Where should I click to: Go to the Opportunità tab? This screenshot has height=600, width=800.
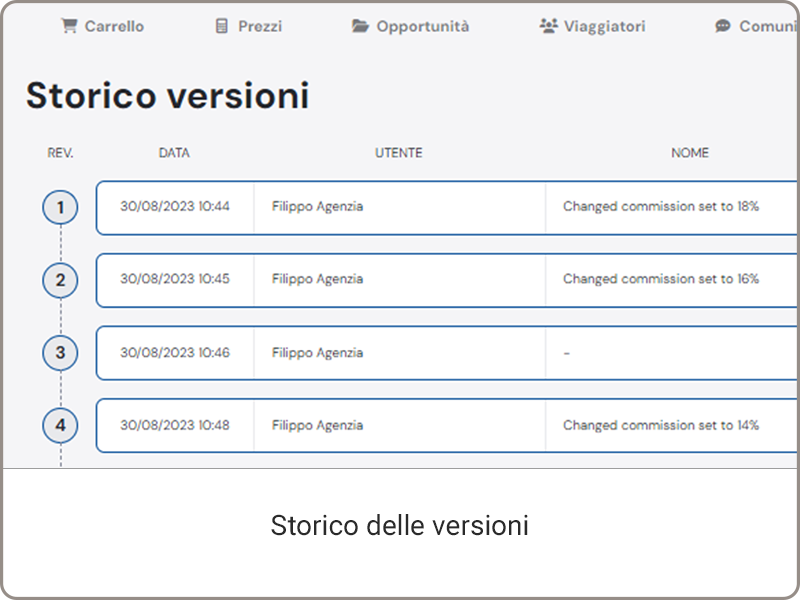click(411, 26)
